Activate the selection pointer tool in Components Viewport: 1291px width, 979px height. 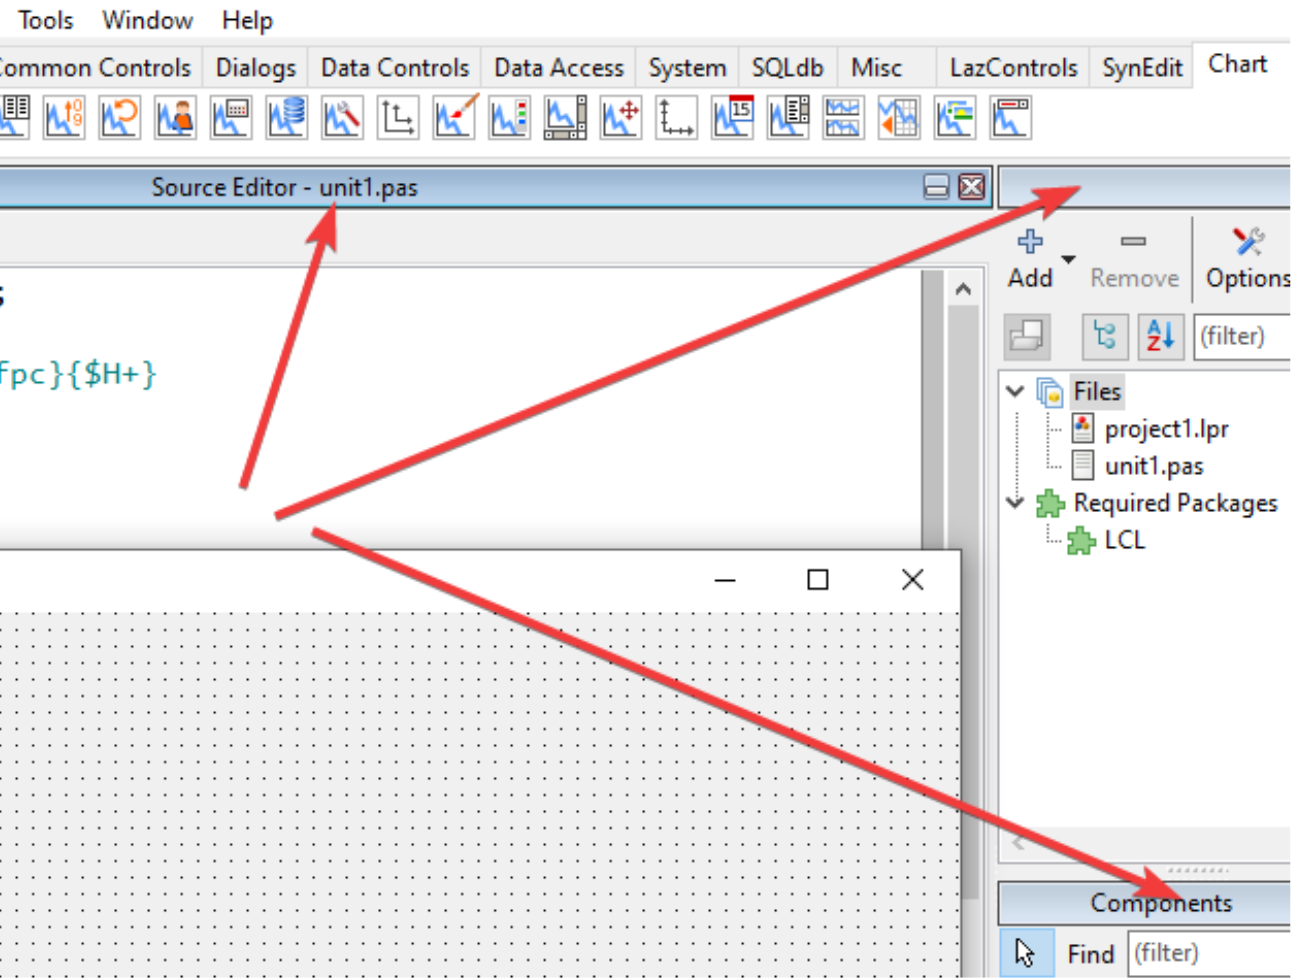click(1025, 953)
